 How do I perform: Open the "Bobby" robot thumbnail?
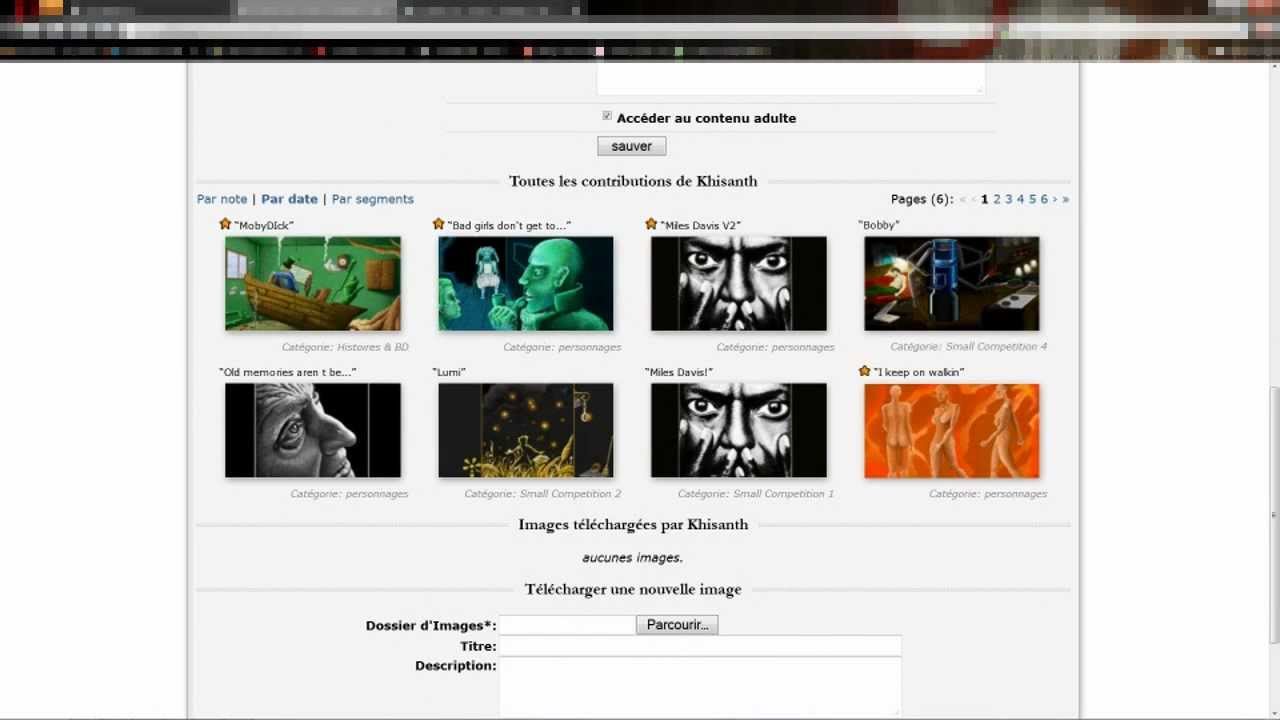click(x=952, y=283)
